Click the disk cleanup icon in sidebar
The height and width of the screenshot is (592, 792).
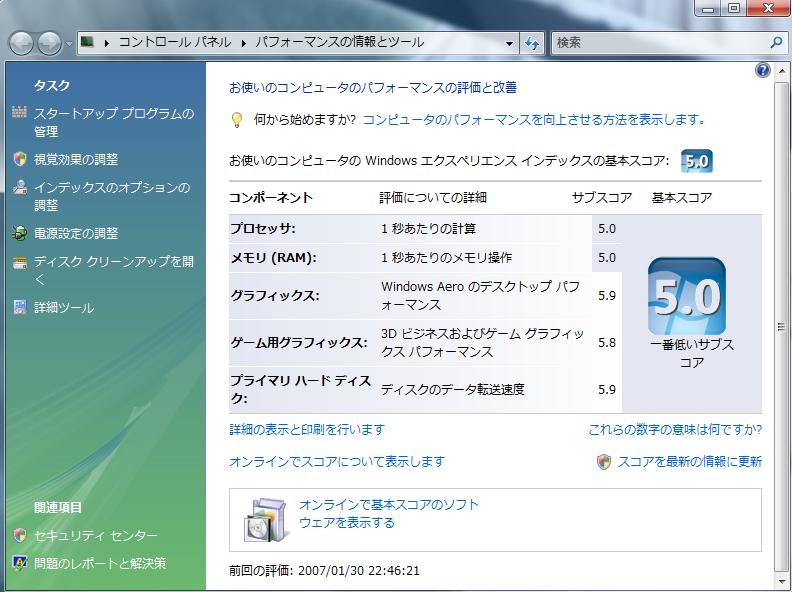coord(19,263)
